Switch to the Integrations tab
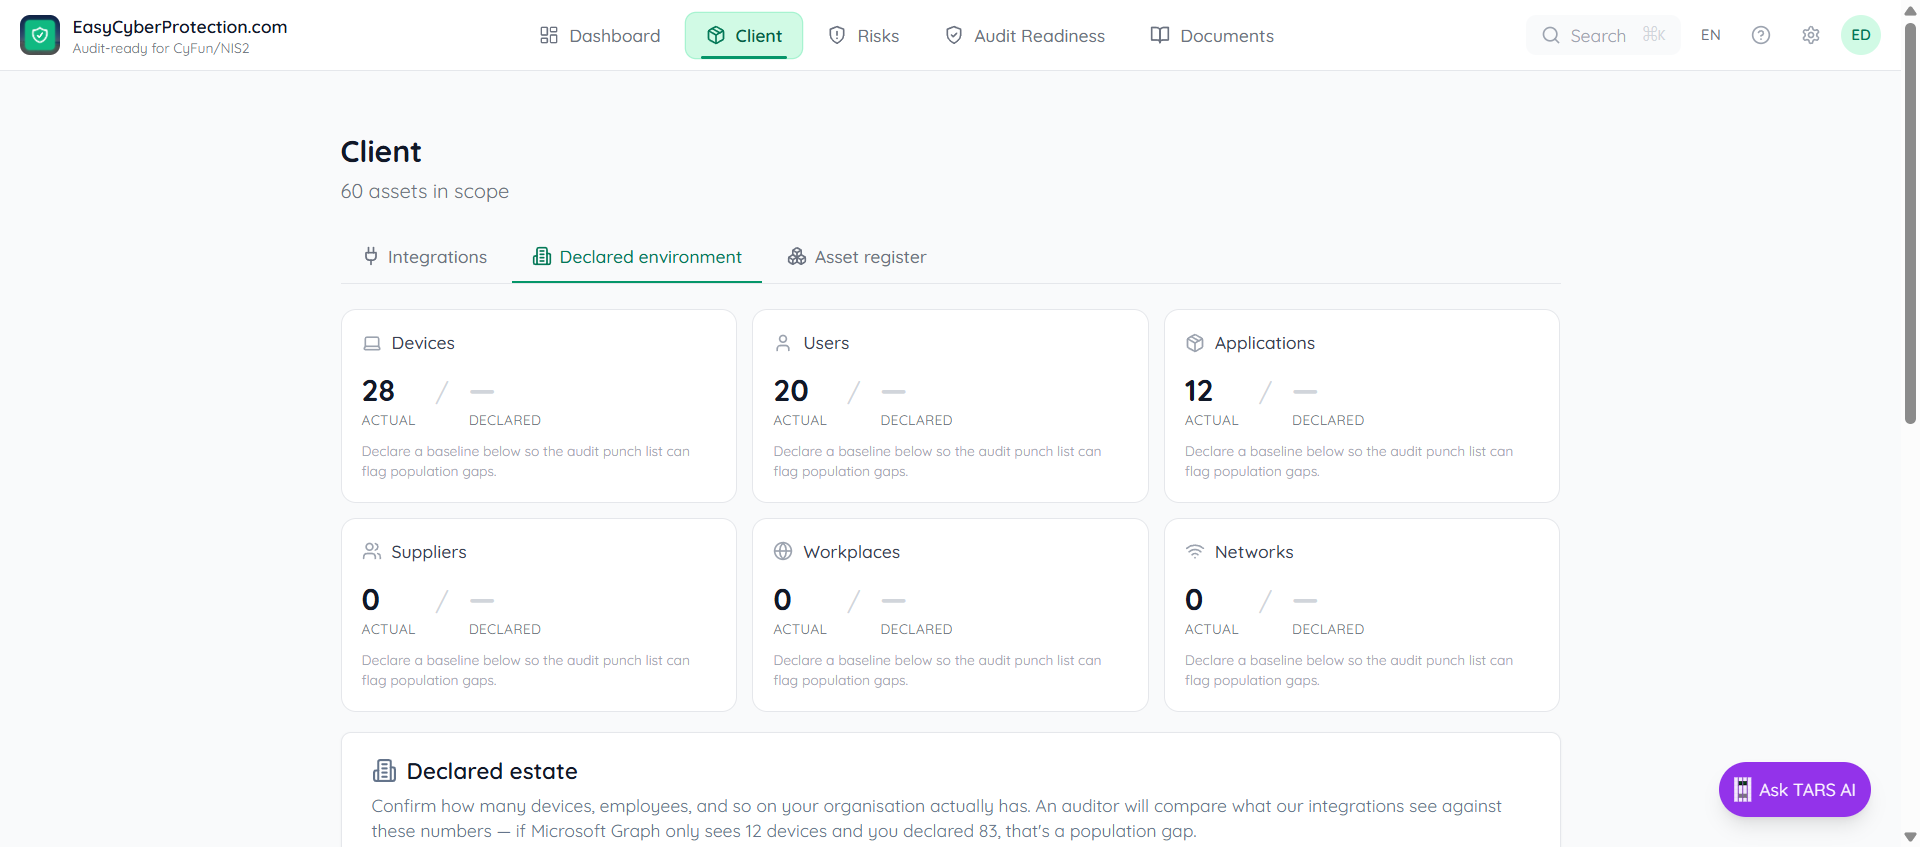 [425, 257]
